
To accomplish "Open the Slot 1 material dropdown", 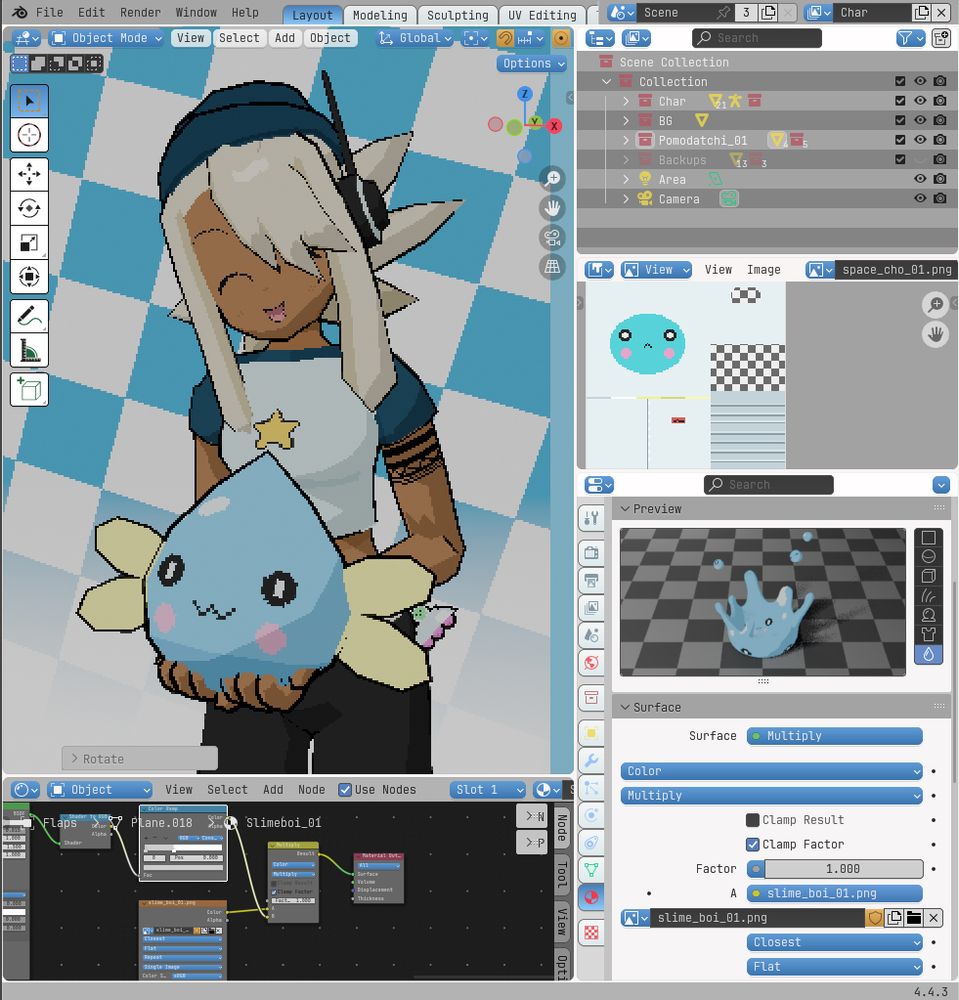I will pos(488,790).
